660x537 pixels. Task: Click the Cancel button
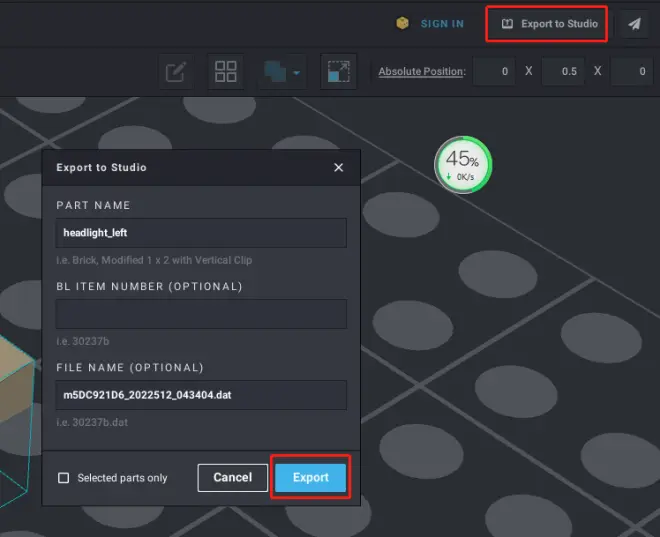(x=232, y=478)
